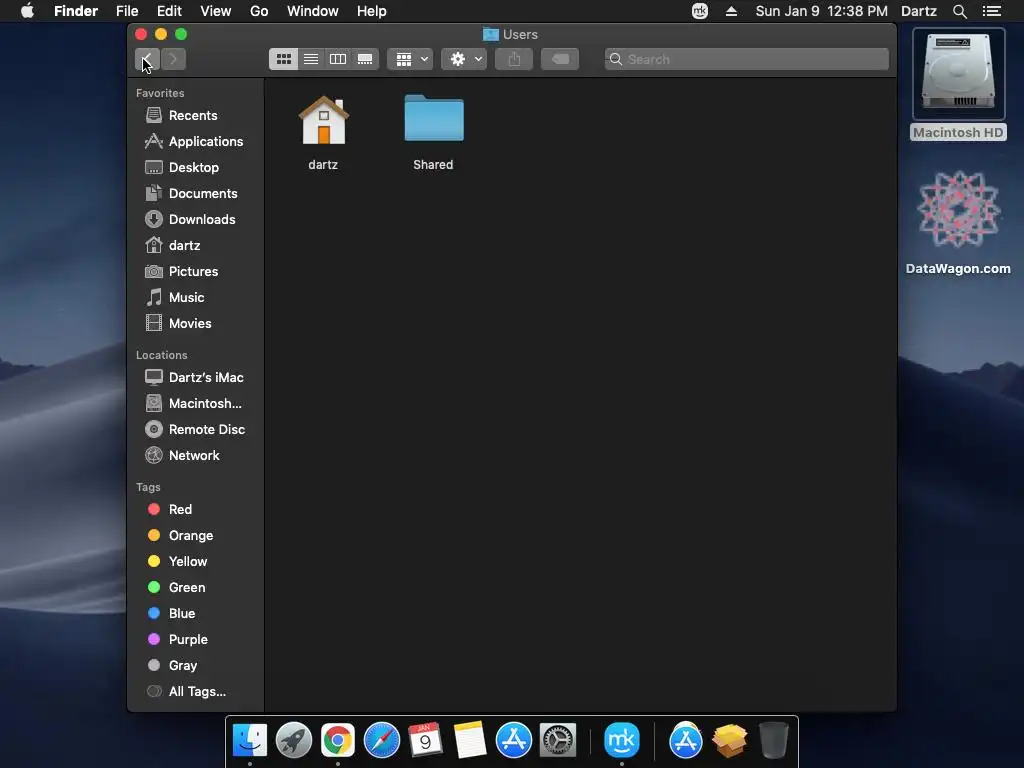1024x768 pixels.
Task: Open the group-by arrangement dropdown
Action: click(411, 59)
